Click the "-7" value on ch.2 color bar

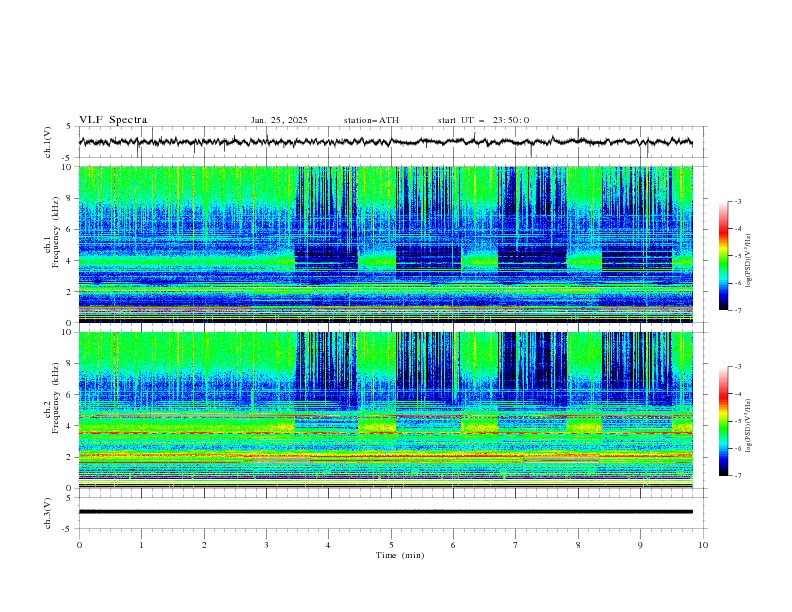point(738,475)
